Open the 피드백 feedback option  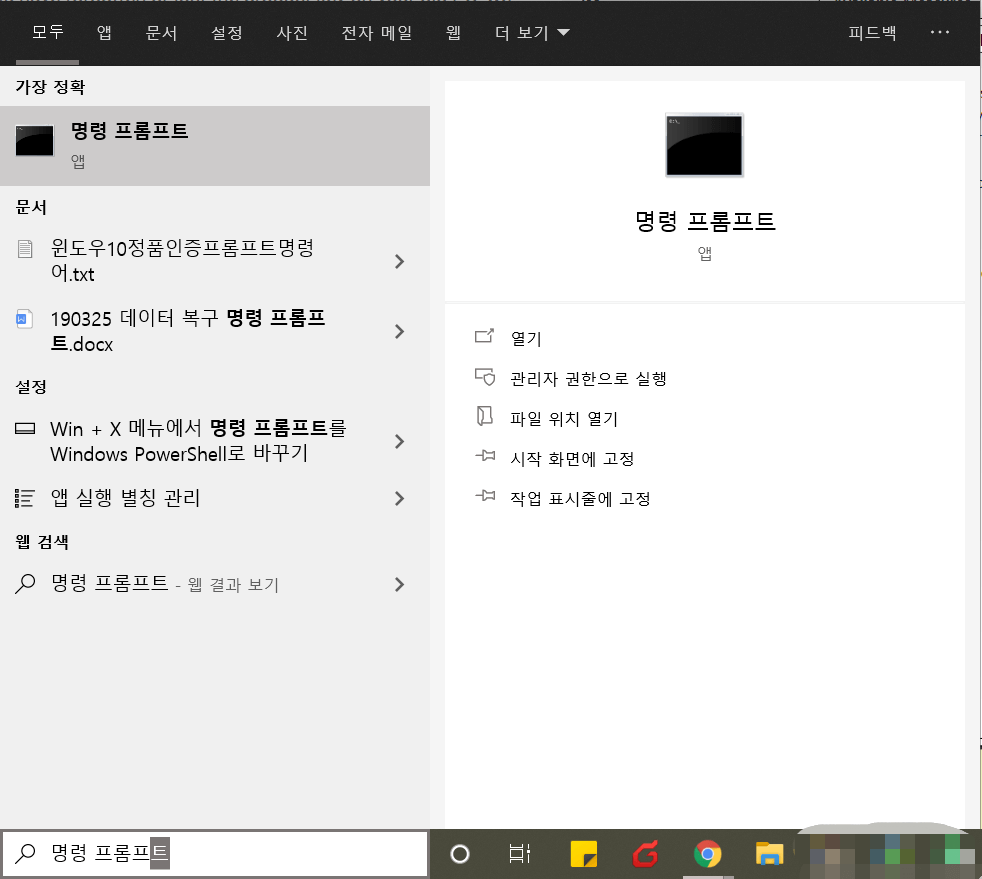(x=870, y=32)
